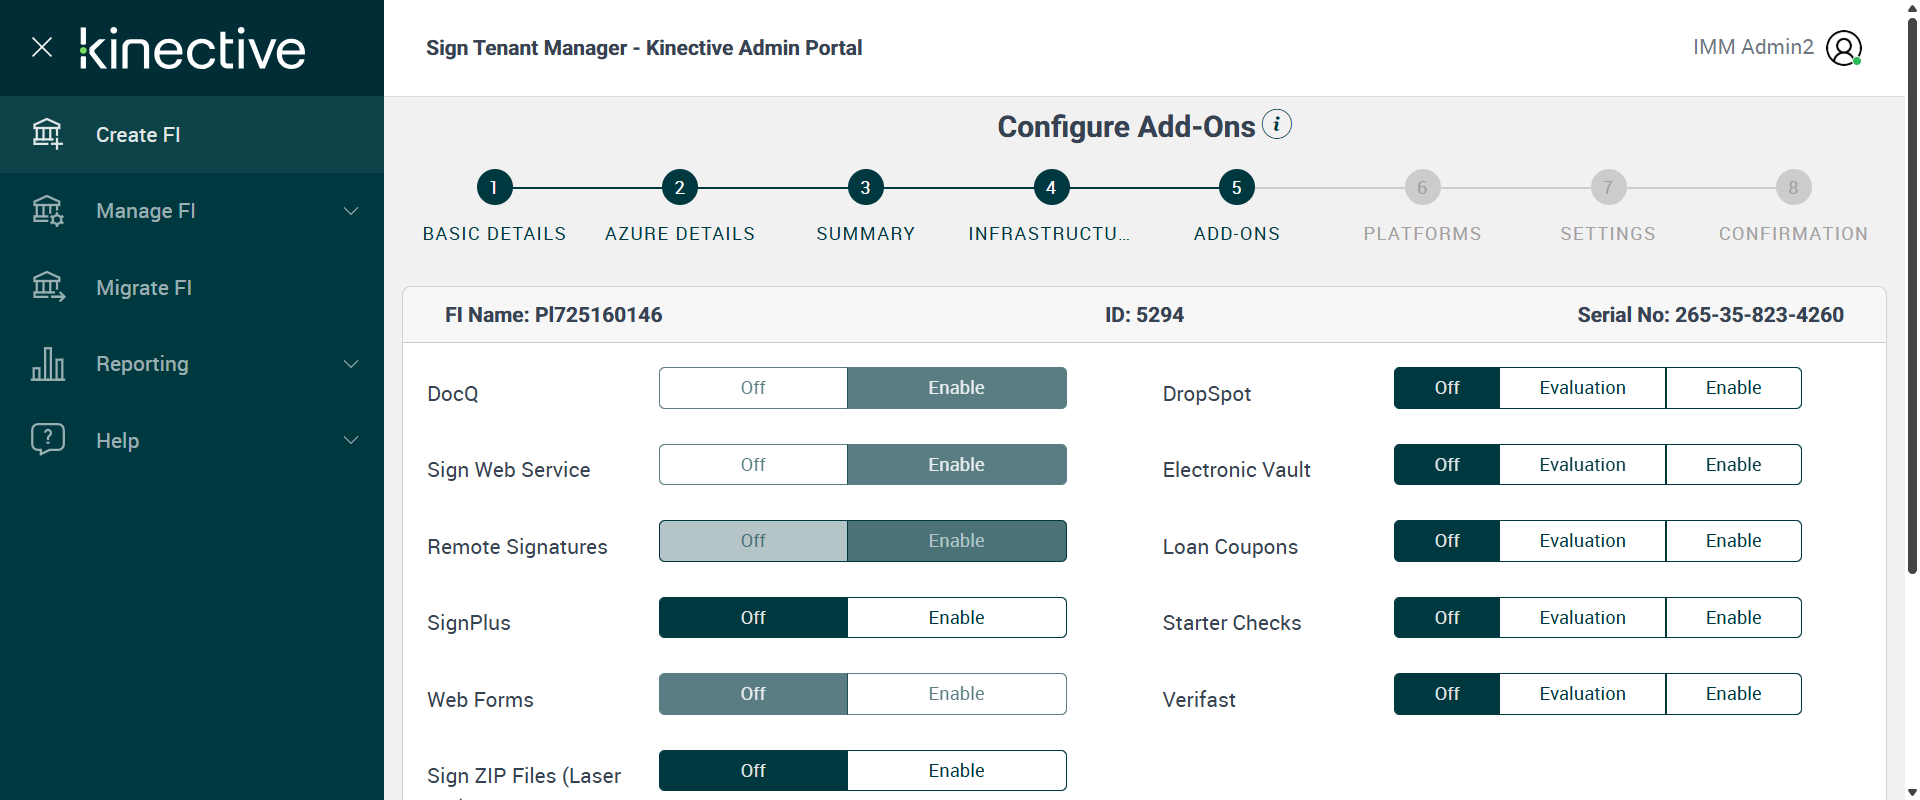Viewport: 1920px width, 800px height.
Task: Set Web Forms to Off
Action: tap(753, 694)
